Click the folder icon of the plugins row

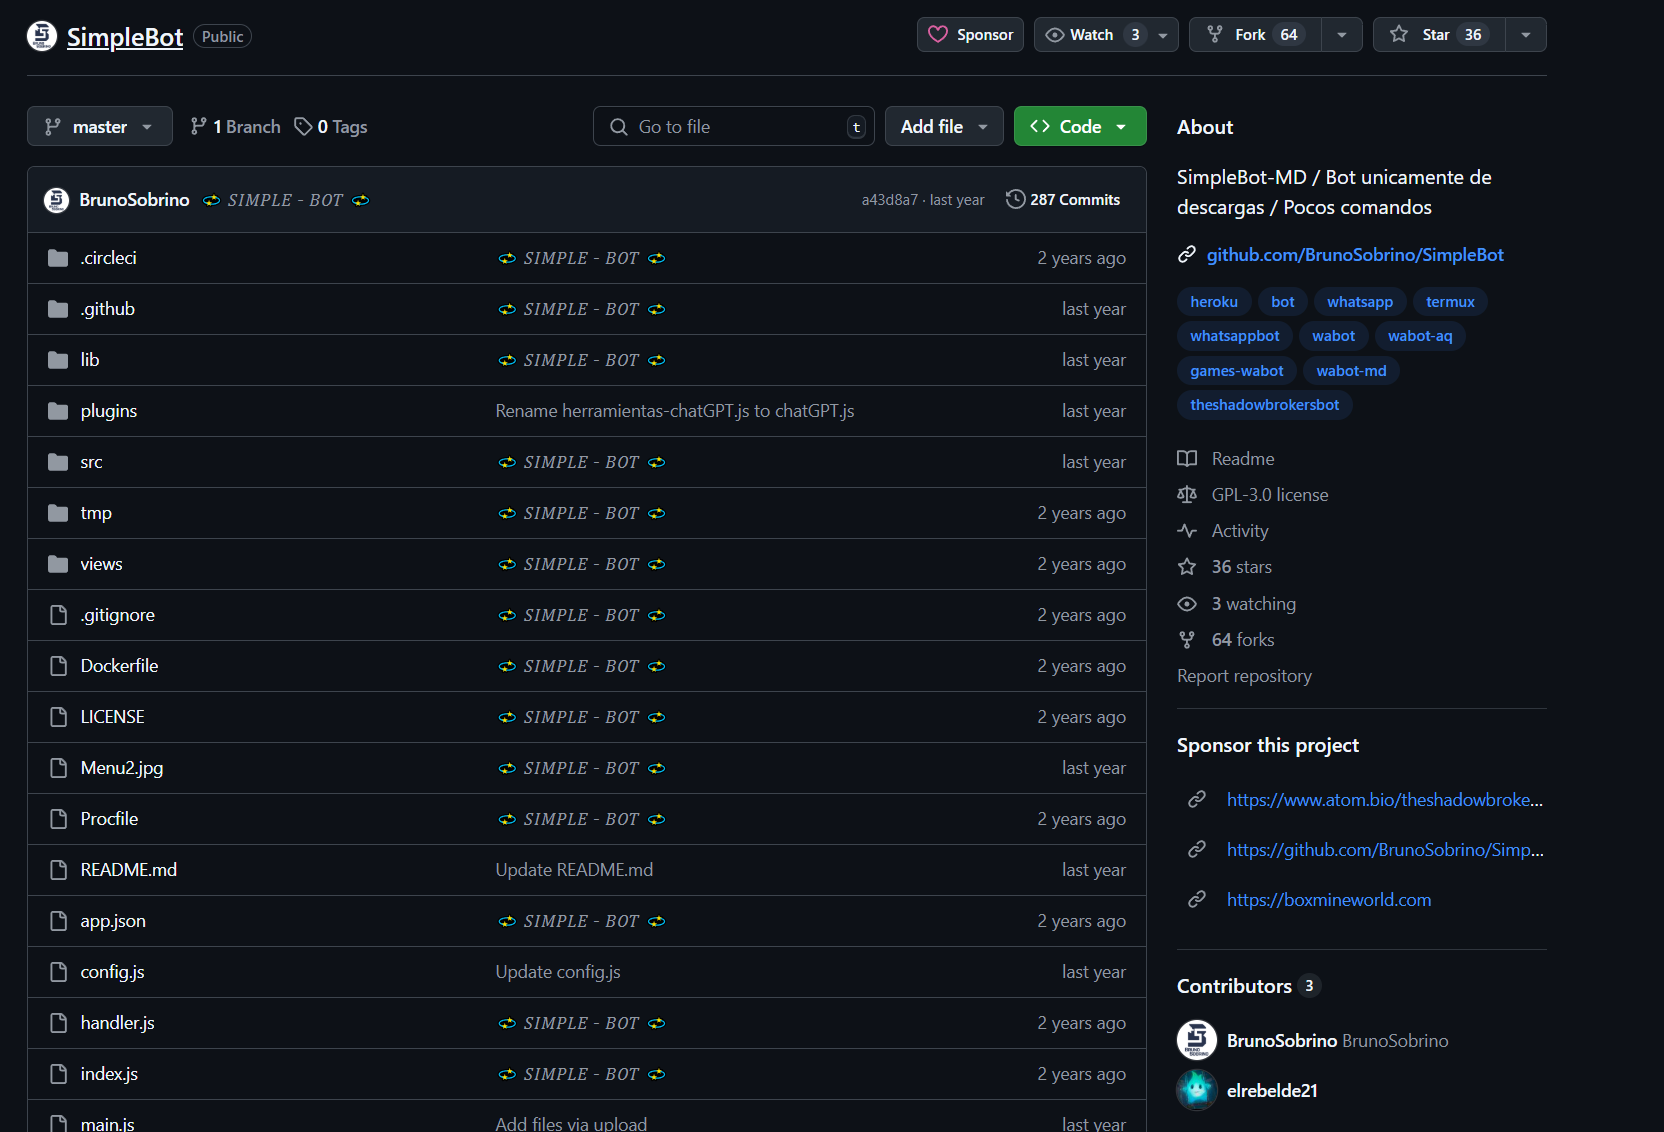(58, 411)
